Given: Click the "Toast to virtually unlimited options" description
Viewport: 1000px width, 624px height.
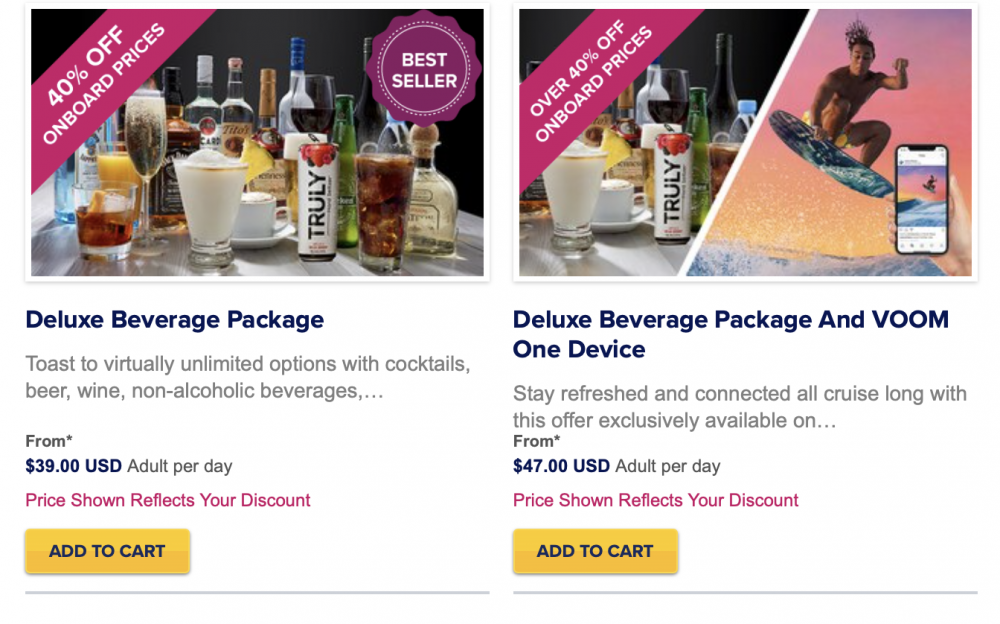Looking at the screenshot, I should 247,377.
